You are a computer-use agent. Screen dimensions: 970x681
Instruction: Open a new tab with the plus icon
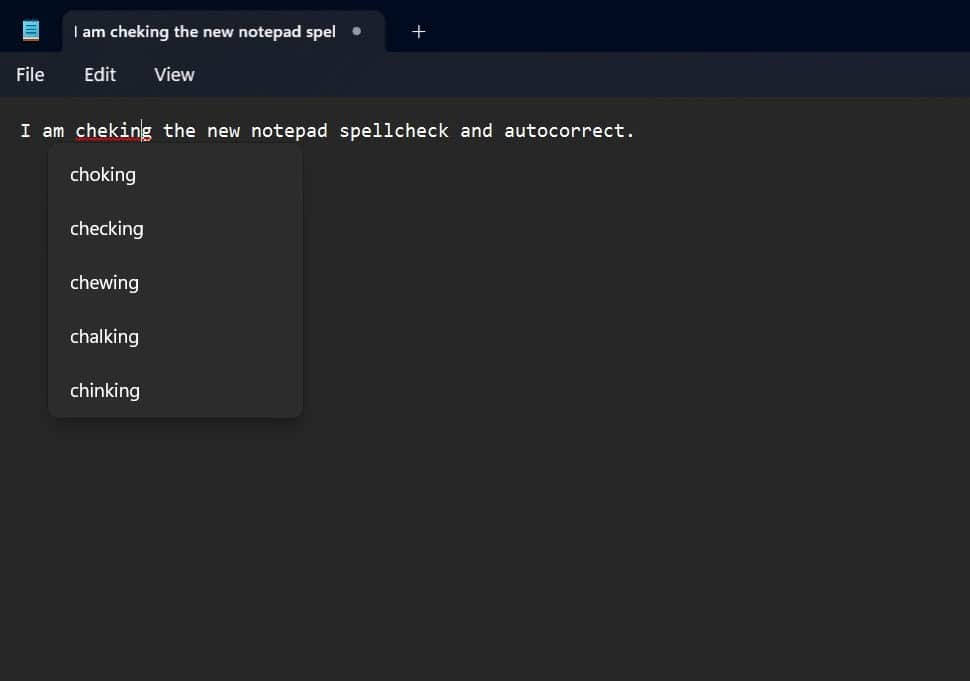tap(418, 31)
